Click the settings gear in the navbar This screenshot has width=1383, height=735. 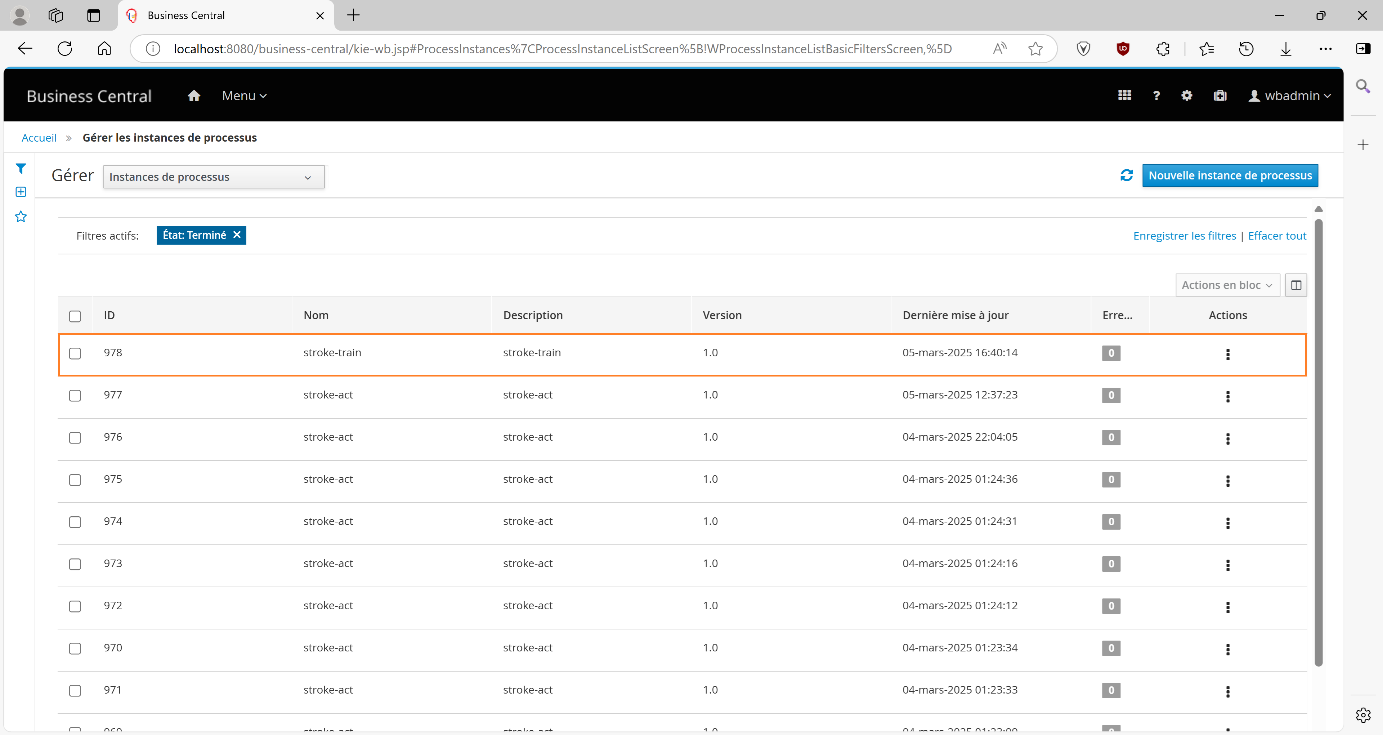pyautogui.click(x=1187, y=95)
